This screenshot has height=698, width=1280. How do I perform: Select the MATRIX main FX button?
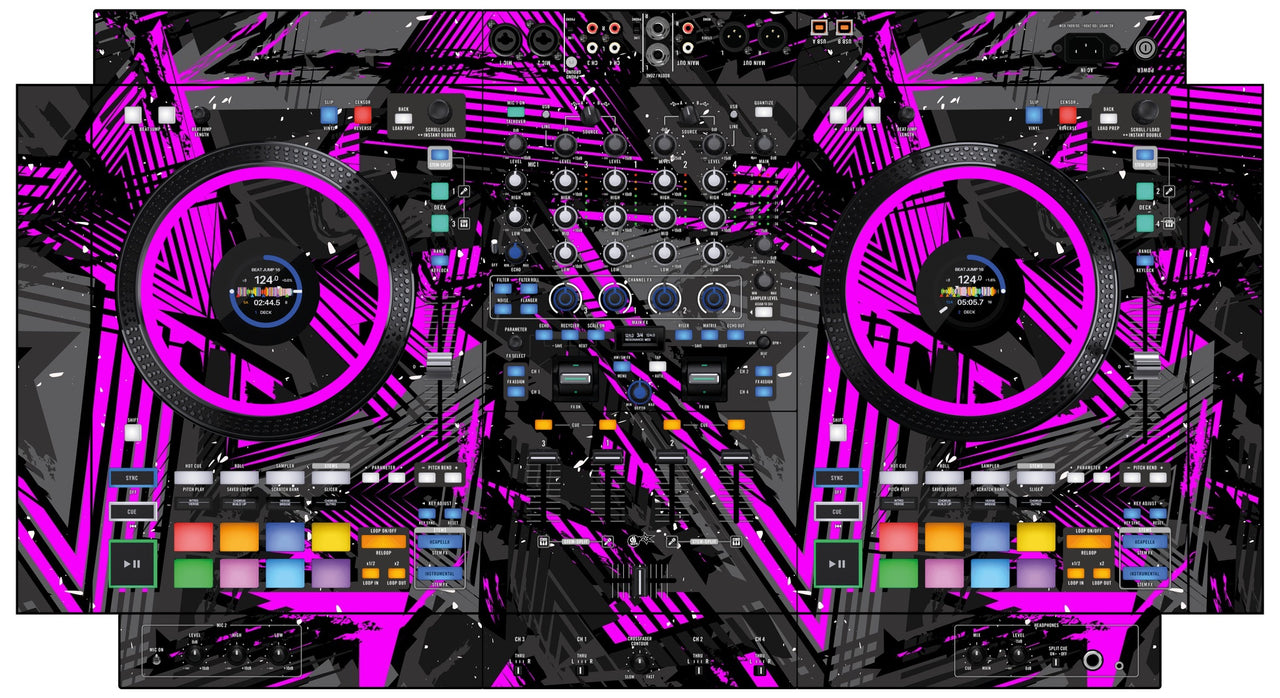(x=709, y=336)
